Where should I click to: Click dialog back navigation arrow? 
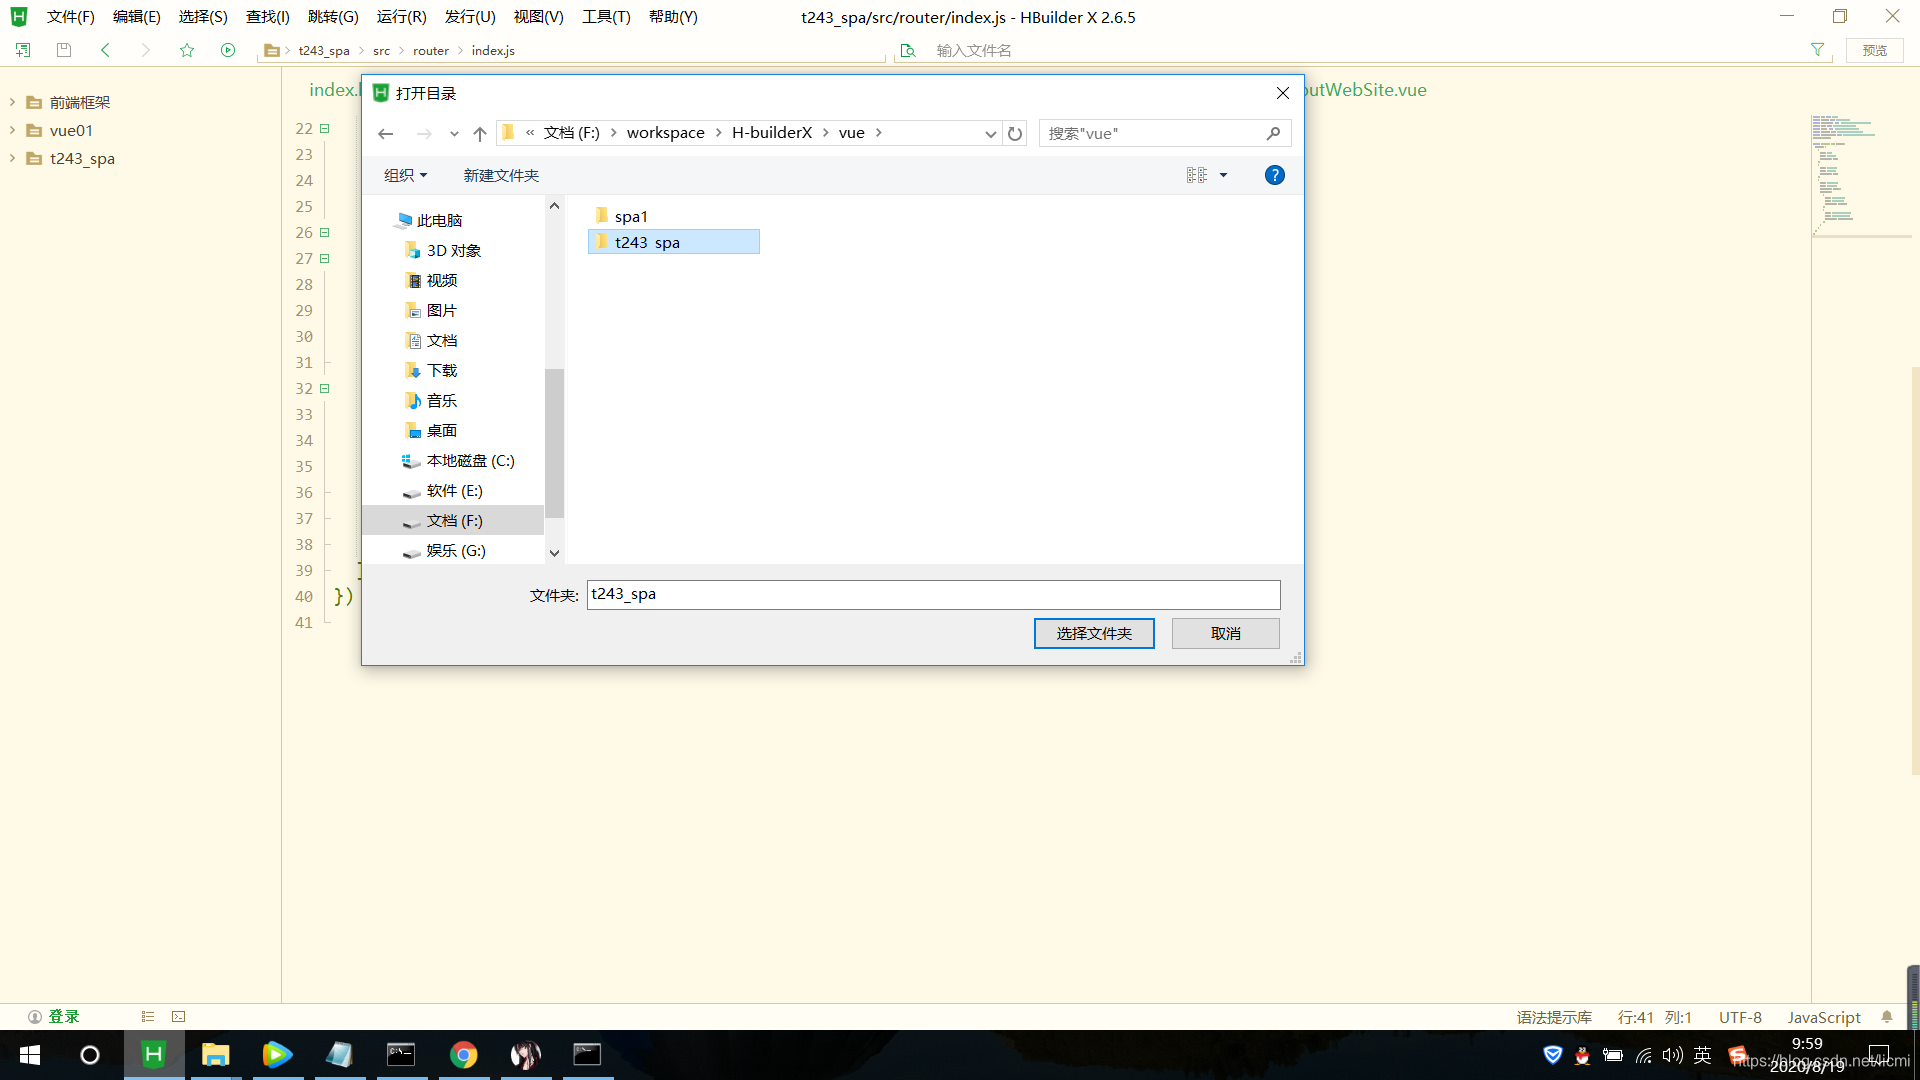click(x=386, y=133)
